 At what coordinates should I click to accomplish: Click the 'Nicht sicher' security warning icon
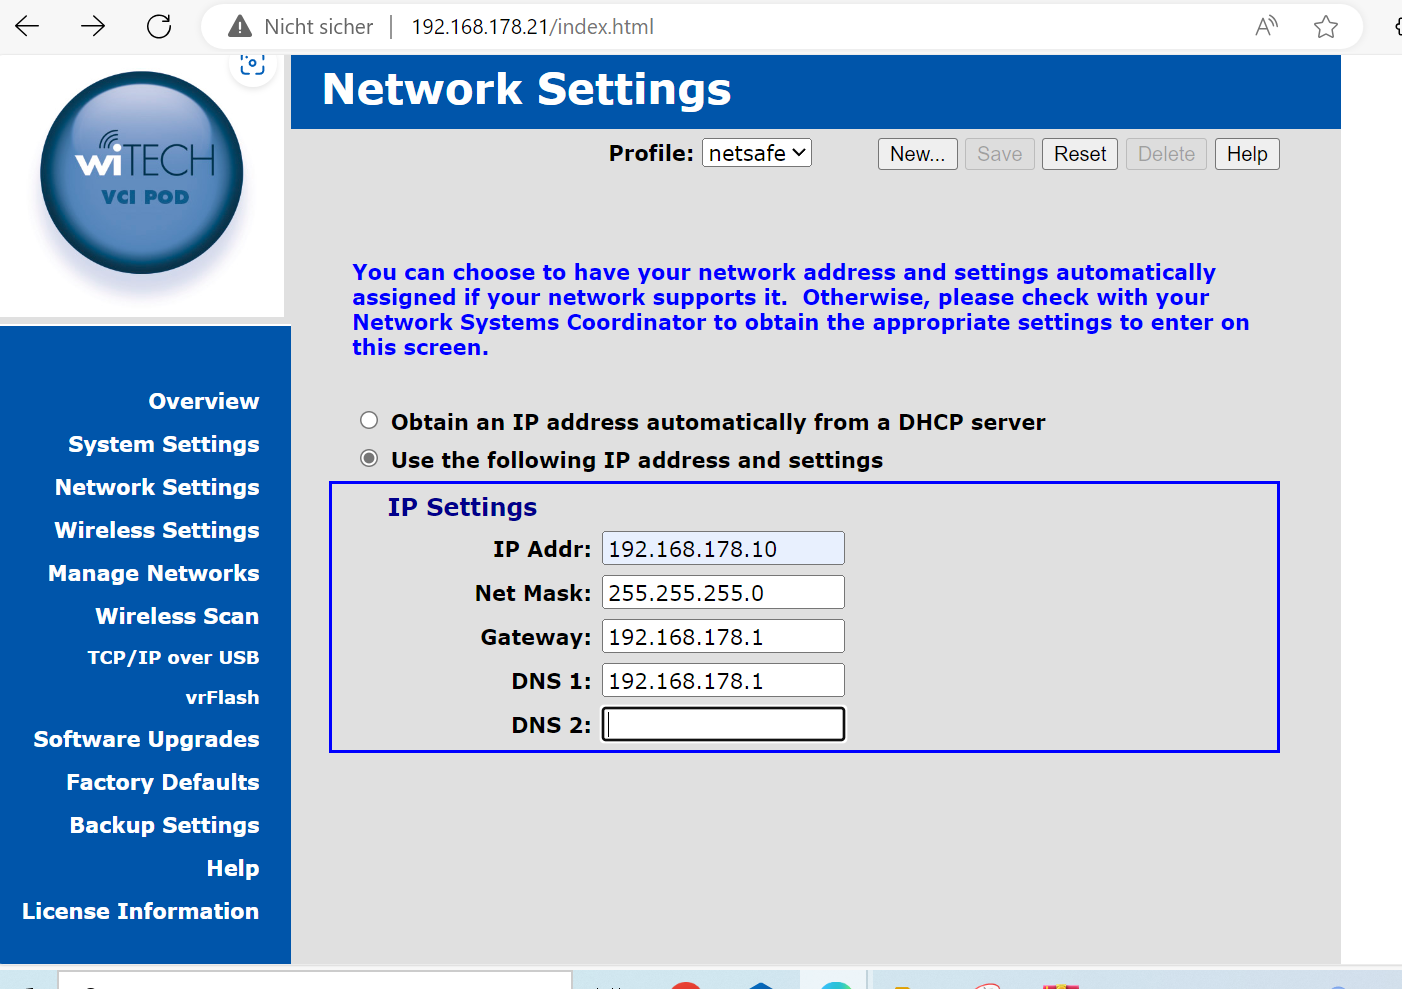[x=240, y=27]
